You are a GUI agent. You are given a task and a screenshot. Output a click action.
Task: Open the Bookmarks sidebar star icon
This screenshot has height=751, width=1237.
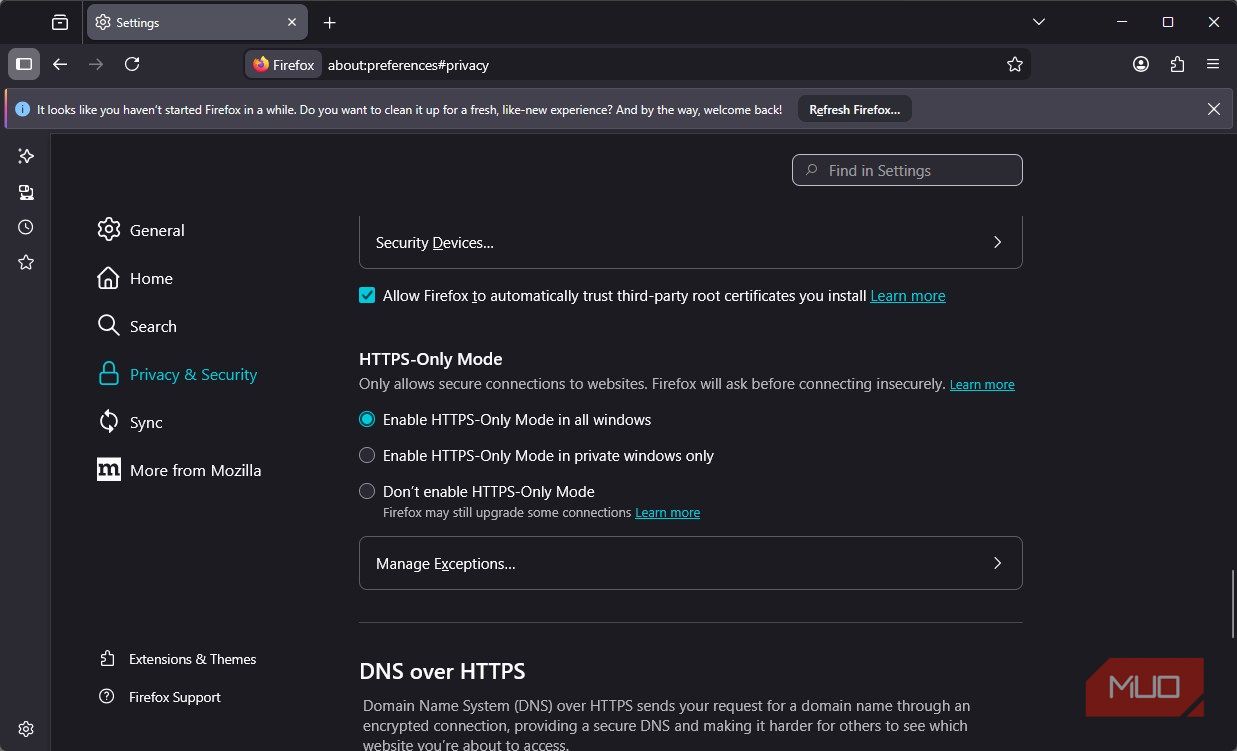pos(26,262)
